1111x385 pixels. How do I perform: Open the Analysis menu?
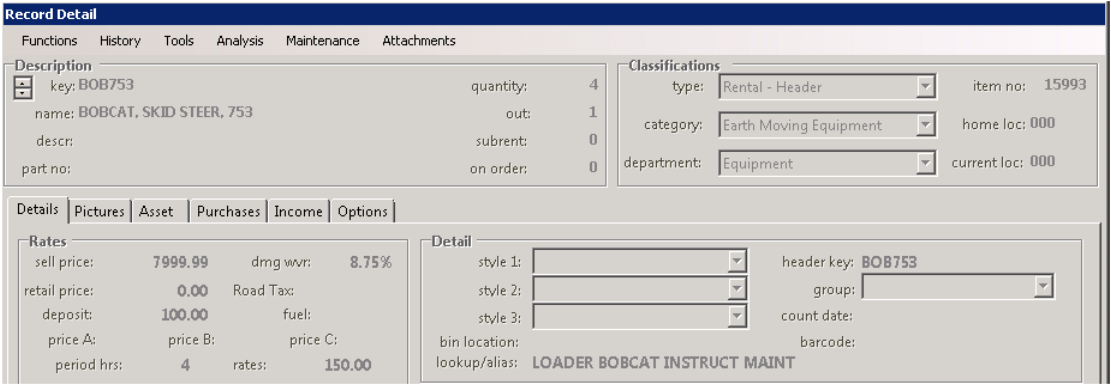[x=240, y=41]
